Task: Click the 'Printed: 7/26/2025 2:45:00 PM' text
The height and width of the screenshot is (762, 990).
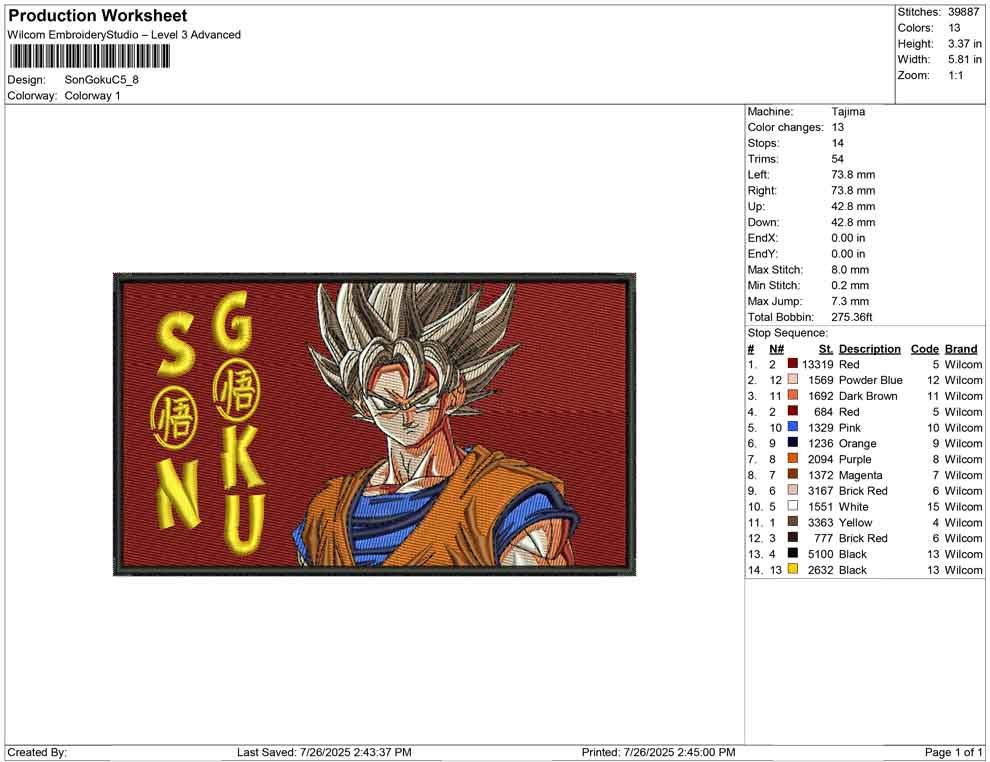Action: (659, 752)
